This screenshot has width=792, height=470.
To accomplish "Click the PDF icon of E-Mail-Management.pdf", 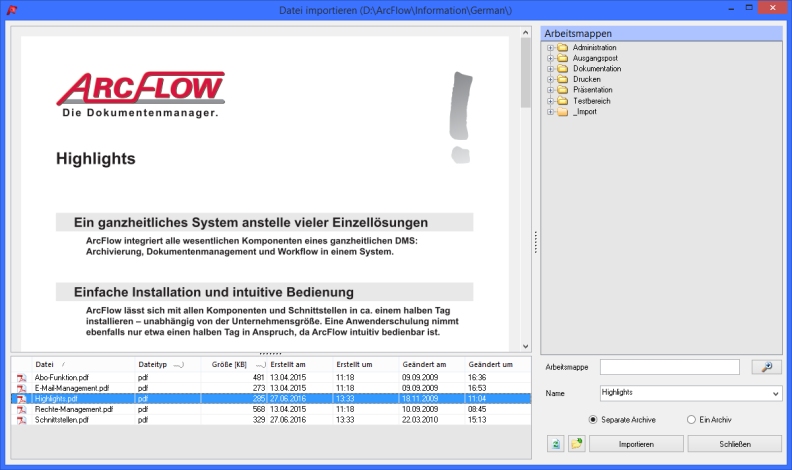I will (22, 388).
